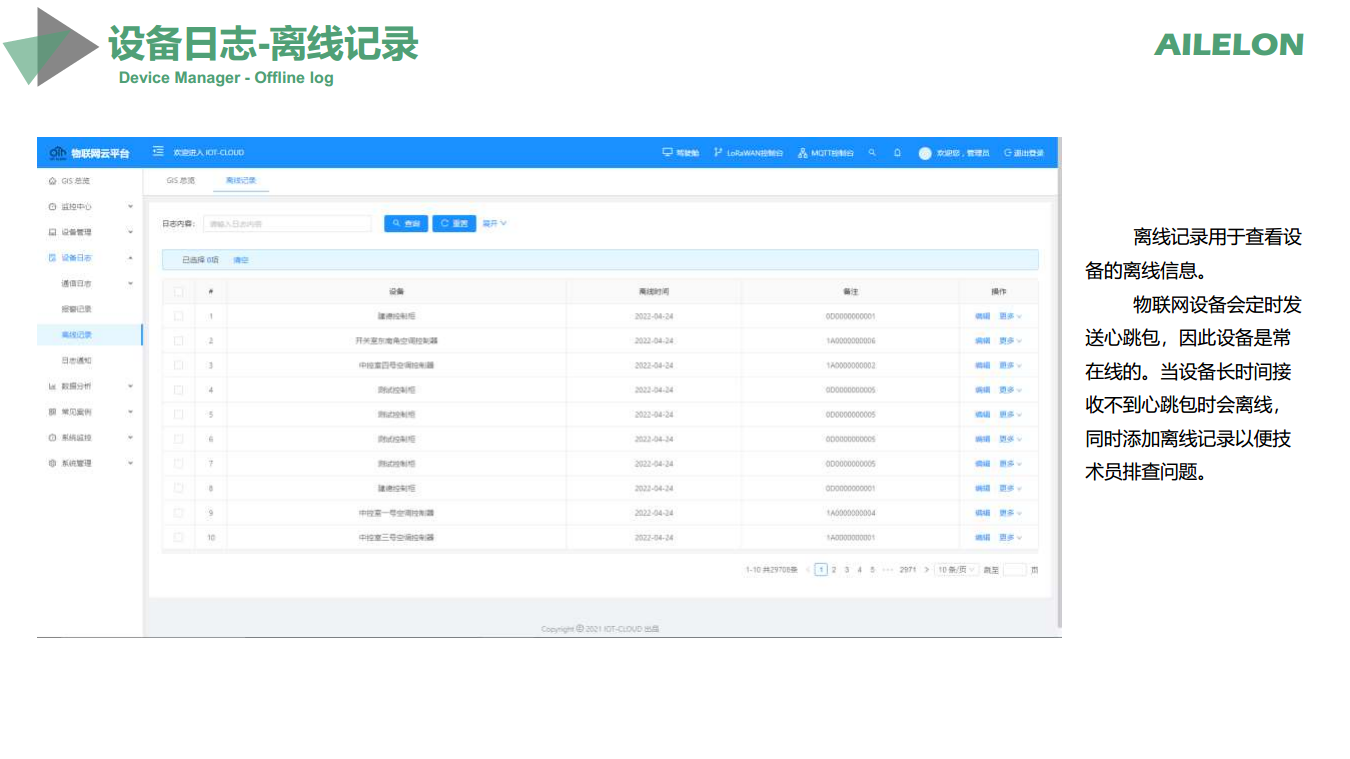Click the device name in row 2
The width and height of the screenshot is (1350, 759).
(x=397, y=341)
